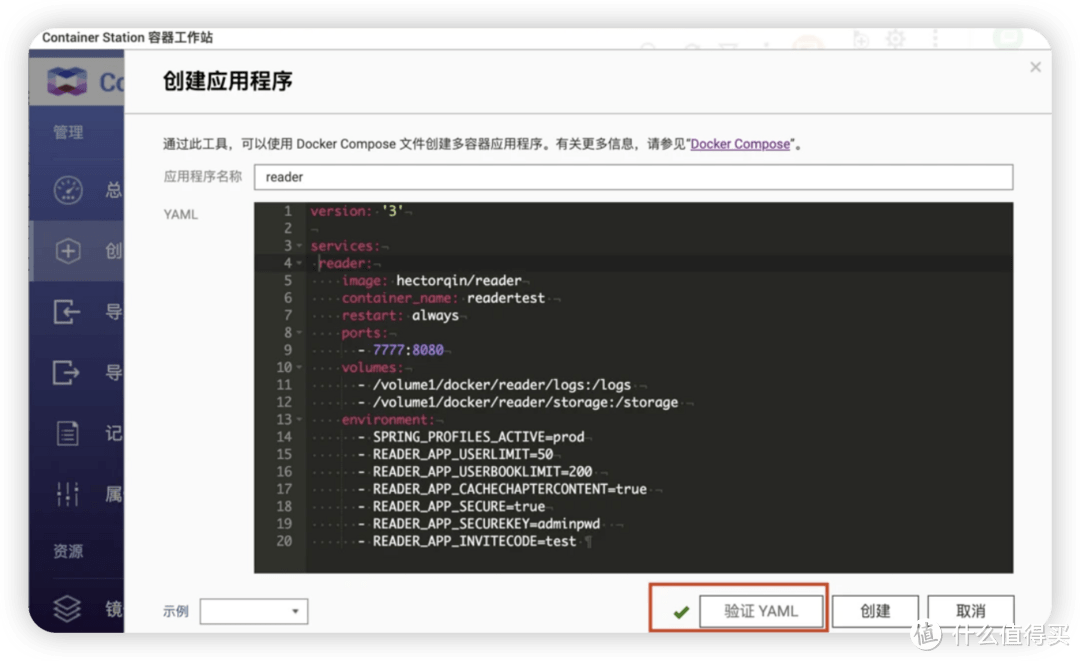Click the 创建 button
This screenshot has height=661, width=1080.
click(x=875, y=611)
